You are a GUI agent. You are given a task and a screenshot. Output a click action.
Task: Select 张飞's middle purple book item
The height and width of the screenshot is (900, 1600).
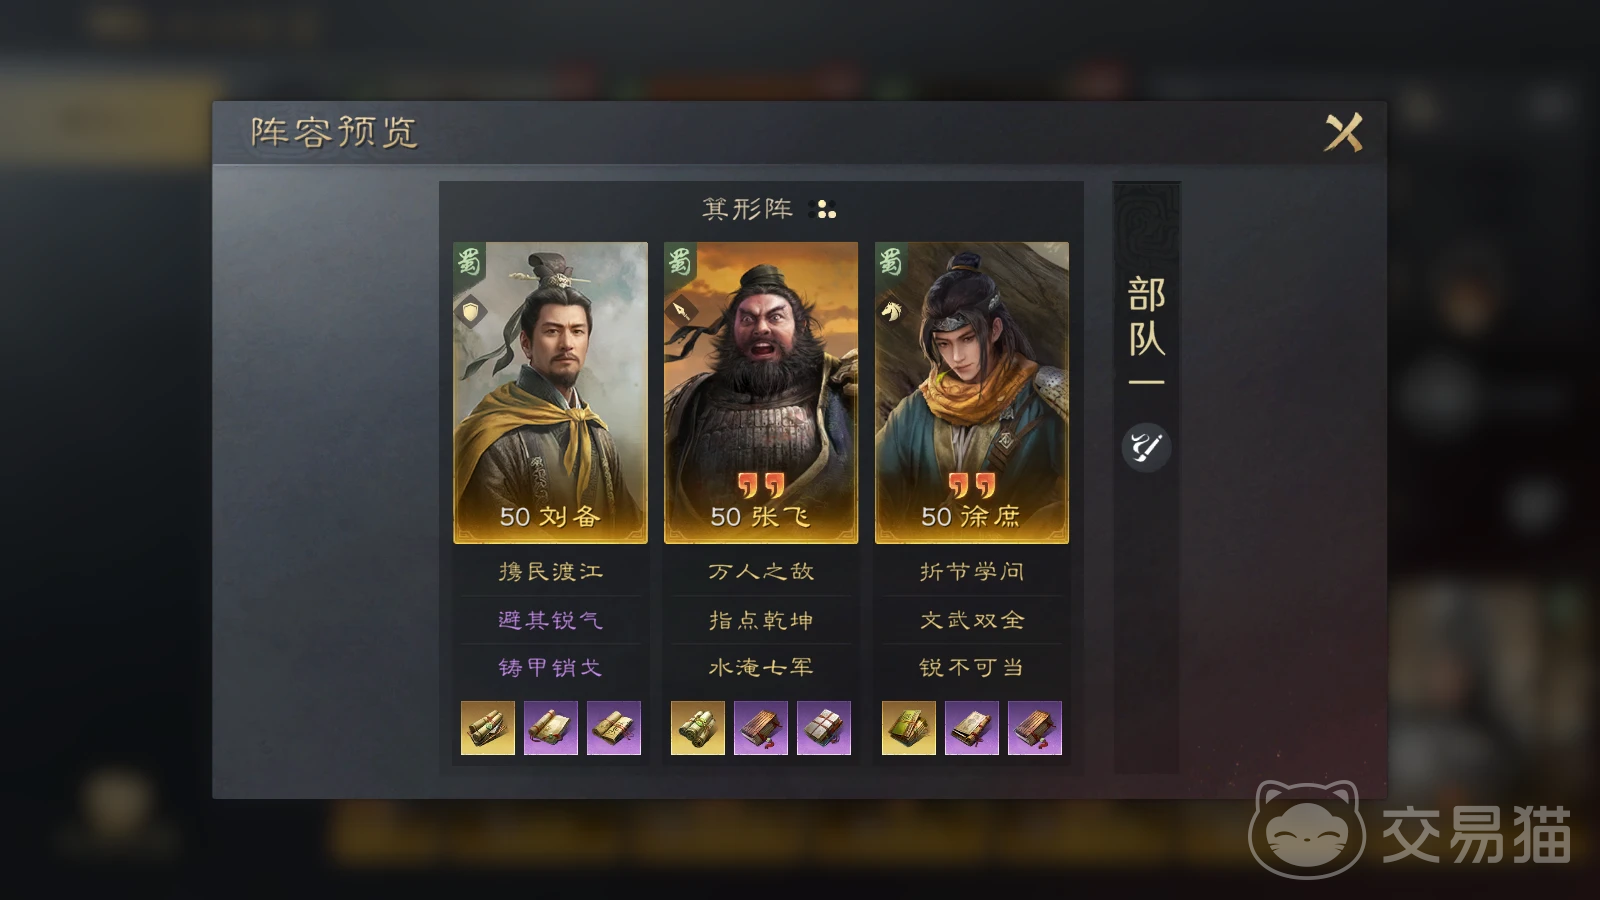click(761, 728)
